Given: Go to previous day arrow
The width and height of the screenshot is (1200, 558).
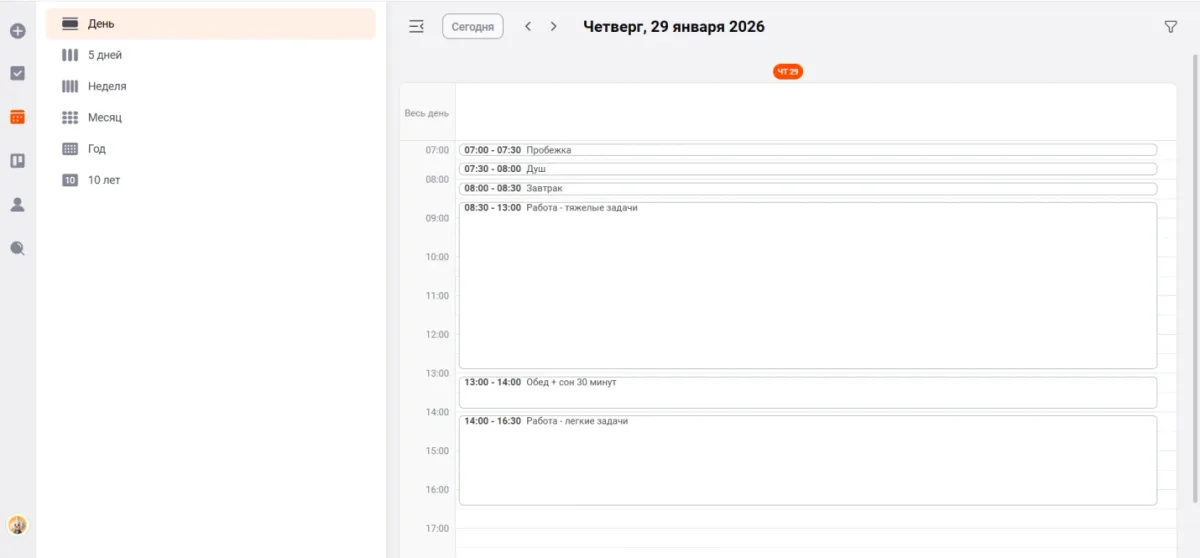Looking at the screenshot, I should [528, 27].
